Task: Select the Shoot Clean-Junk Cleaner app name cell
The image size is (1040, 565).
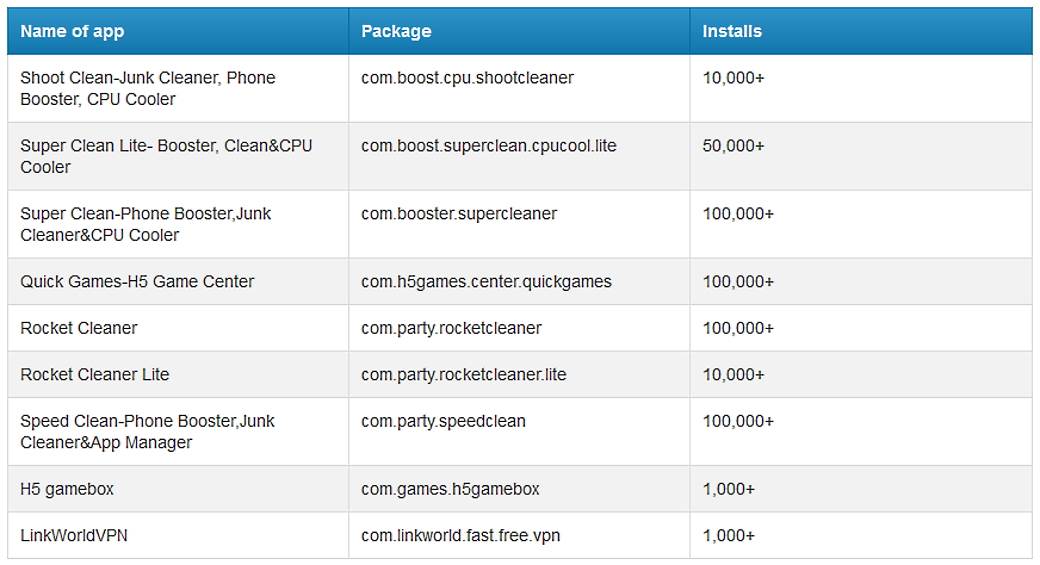Action: 147,88
